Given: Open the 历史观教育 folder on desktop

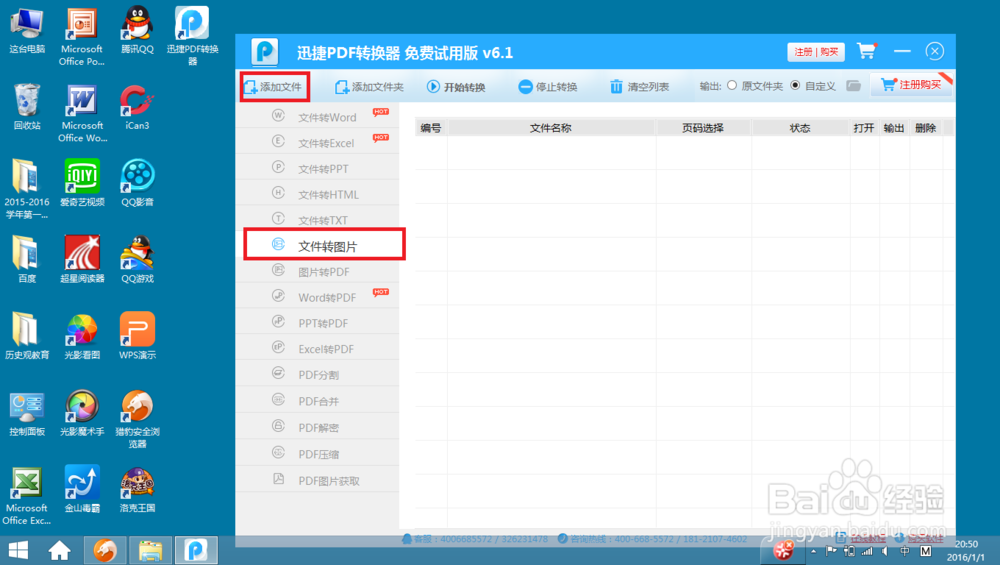Looking at the screenshot, I should (x=27, y=336).
